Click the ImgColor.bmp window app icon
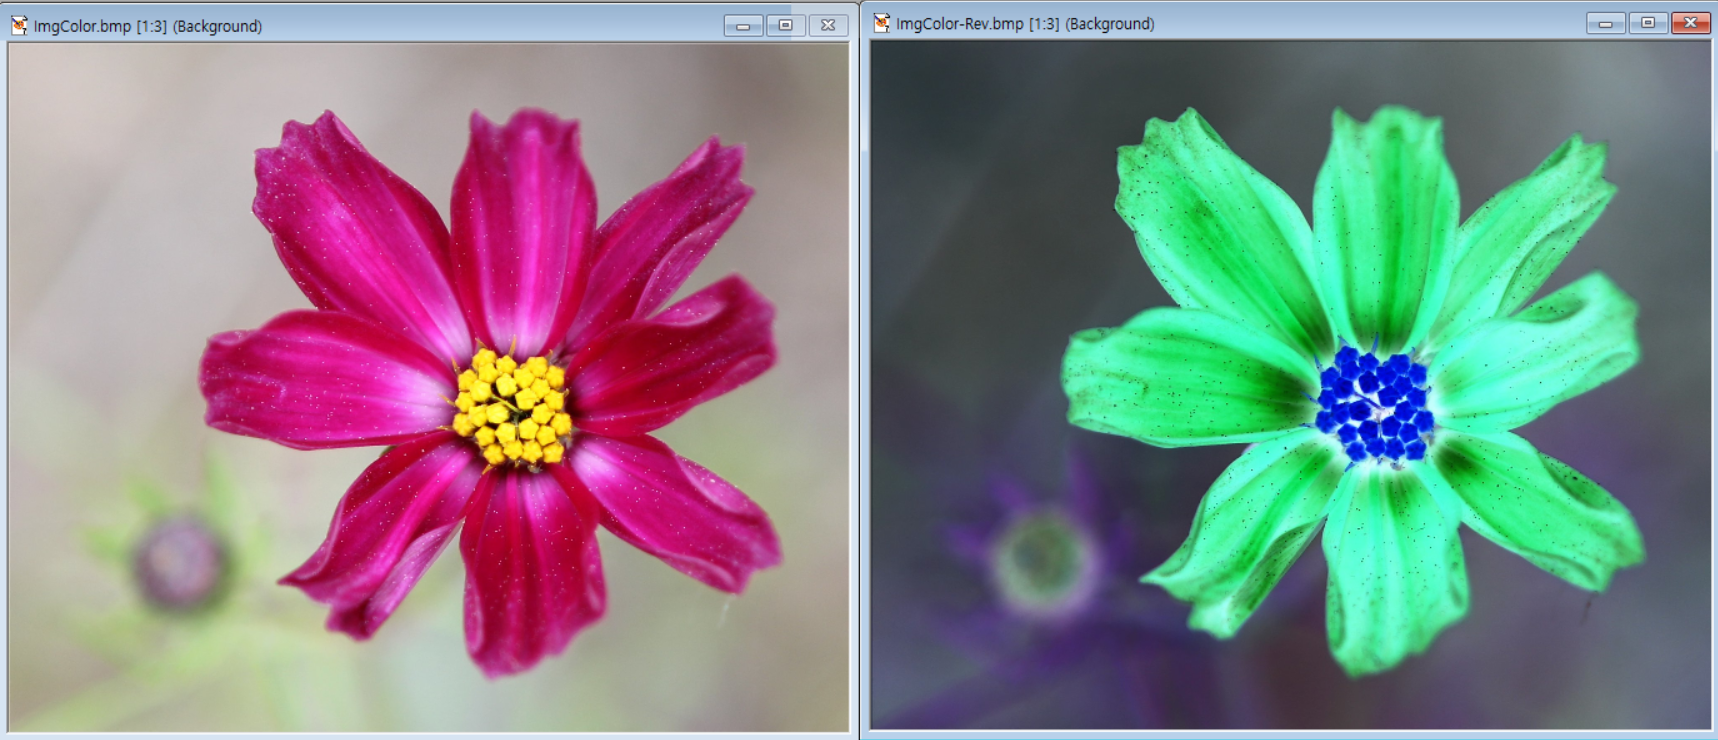The width and height of the screenshot is (1718, 740). coord(19,25)
